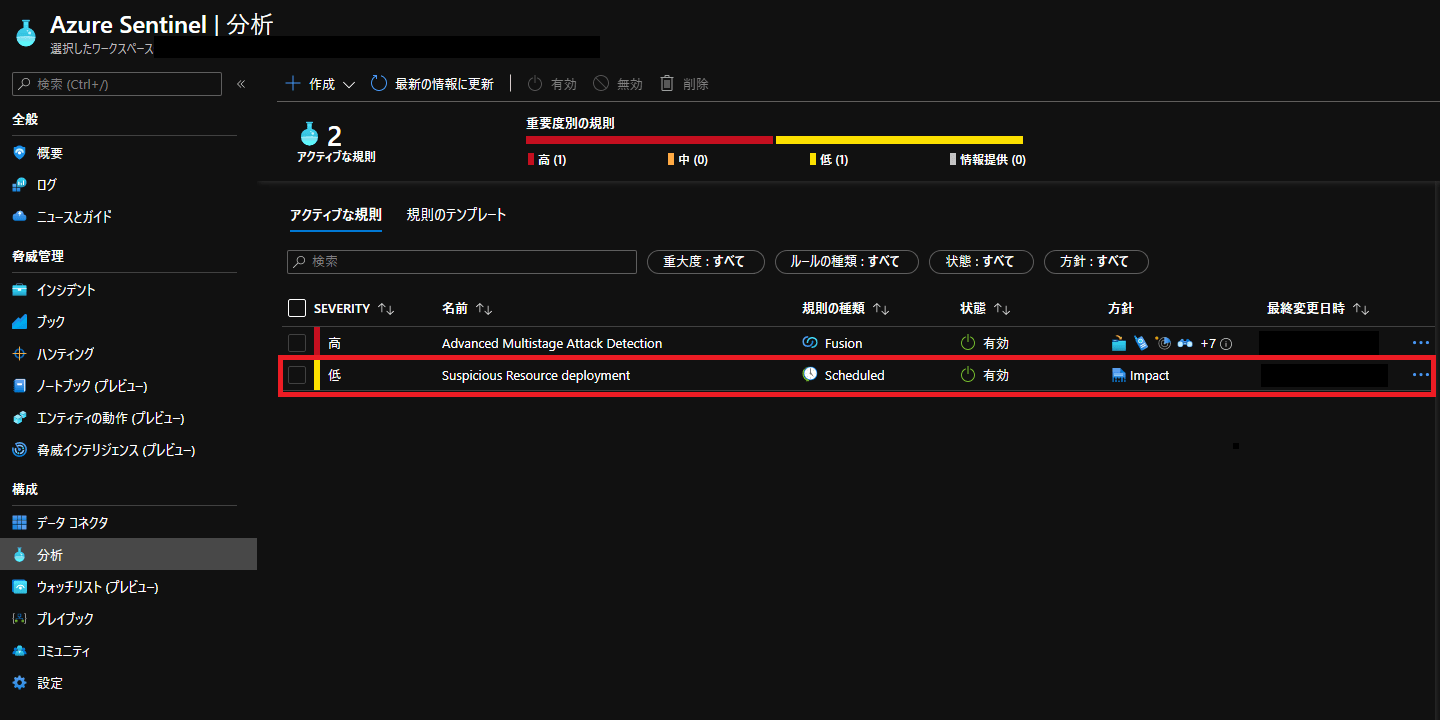
Task: Open the ブック workbooks chart icon
Action: 19,322
